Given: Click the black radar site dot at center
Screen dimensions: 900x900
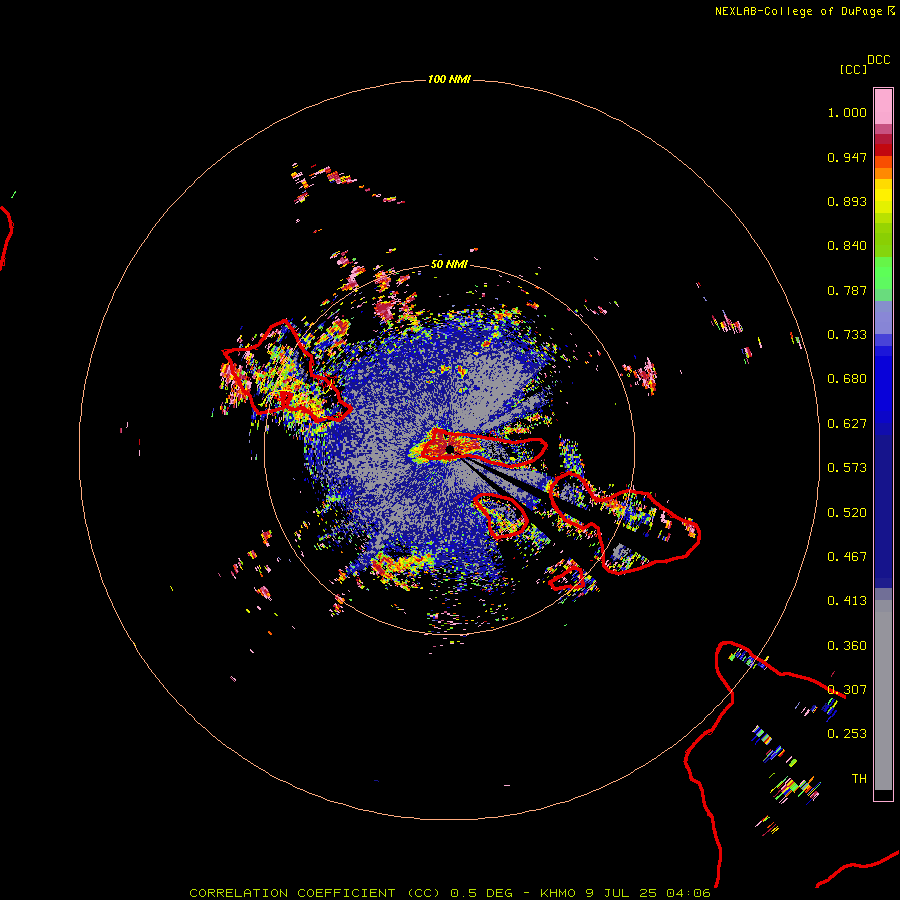Looking at the screenshot, I should click(x=450, y=449).
